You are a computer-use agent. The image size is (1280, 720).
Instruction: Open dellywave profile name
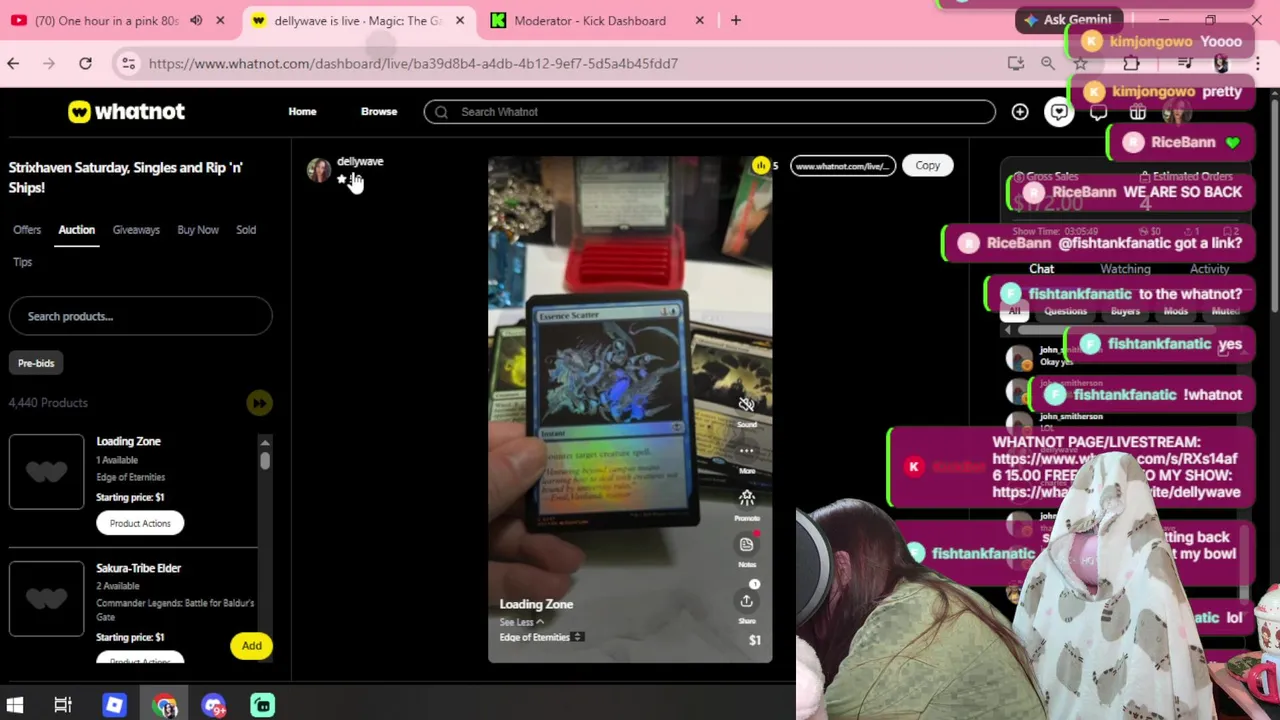pyautogui.click(x=360, y=161)
